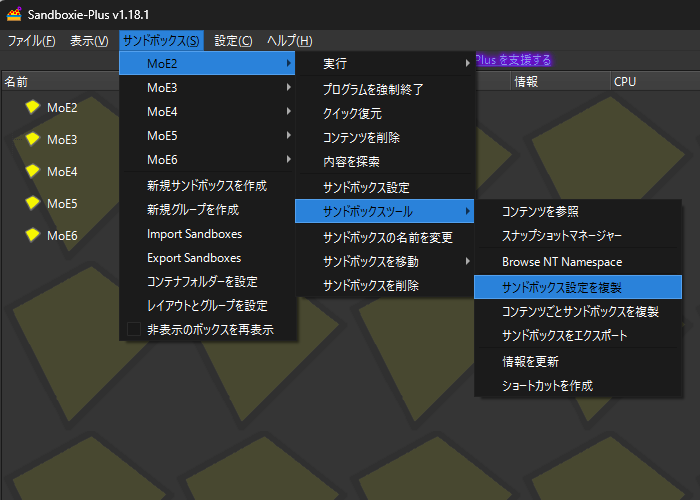The image size is (700, 500).
Task: Select Browse NT Namespace
Action: click(578, 262)
